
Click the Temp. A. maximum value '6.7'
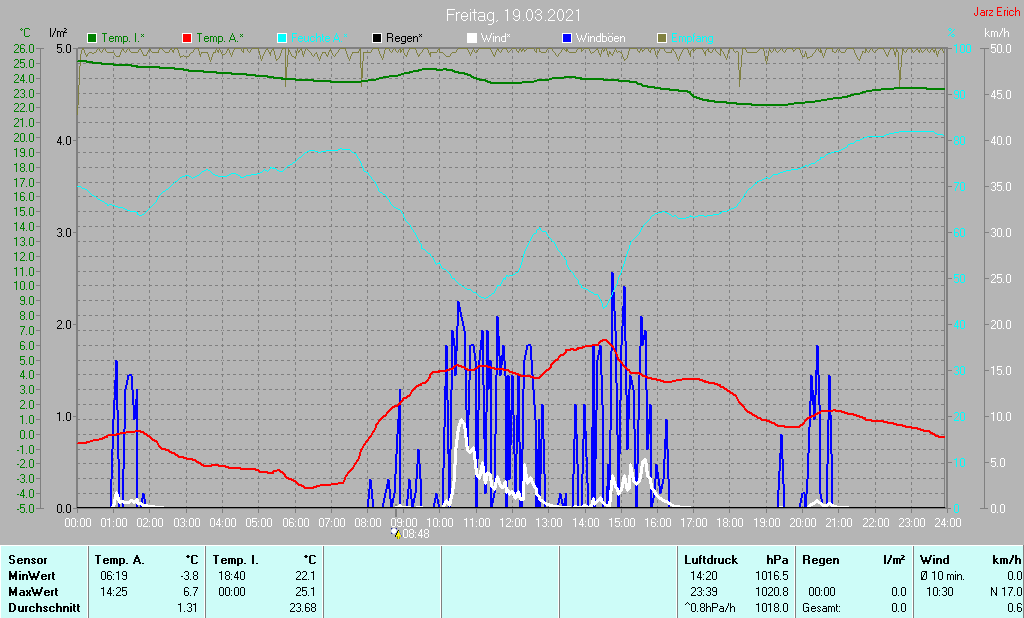[190, 592]
